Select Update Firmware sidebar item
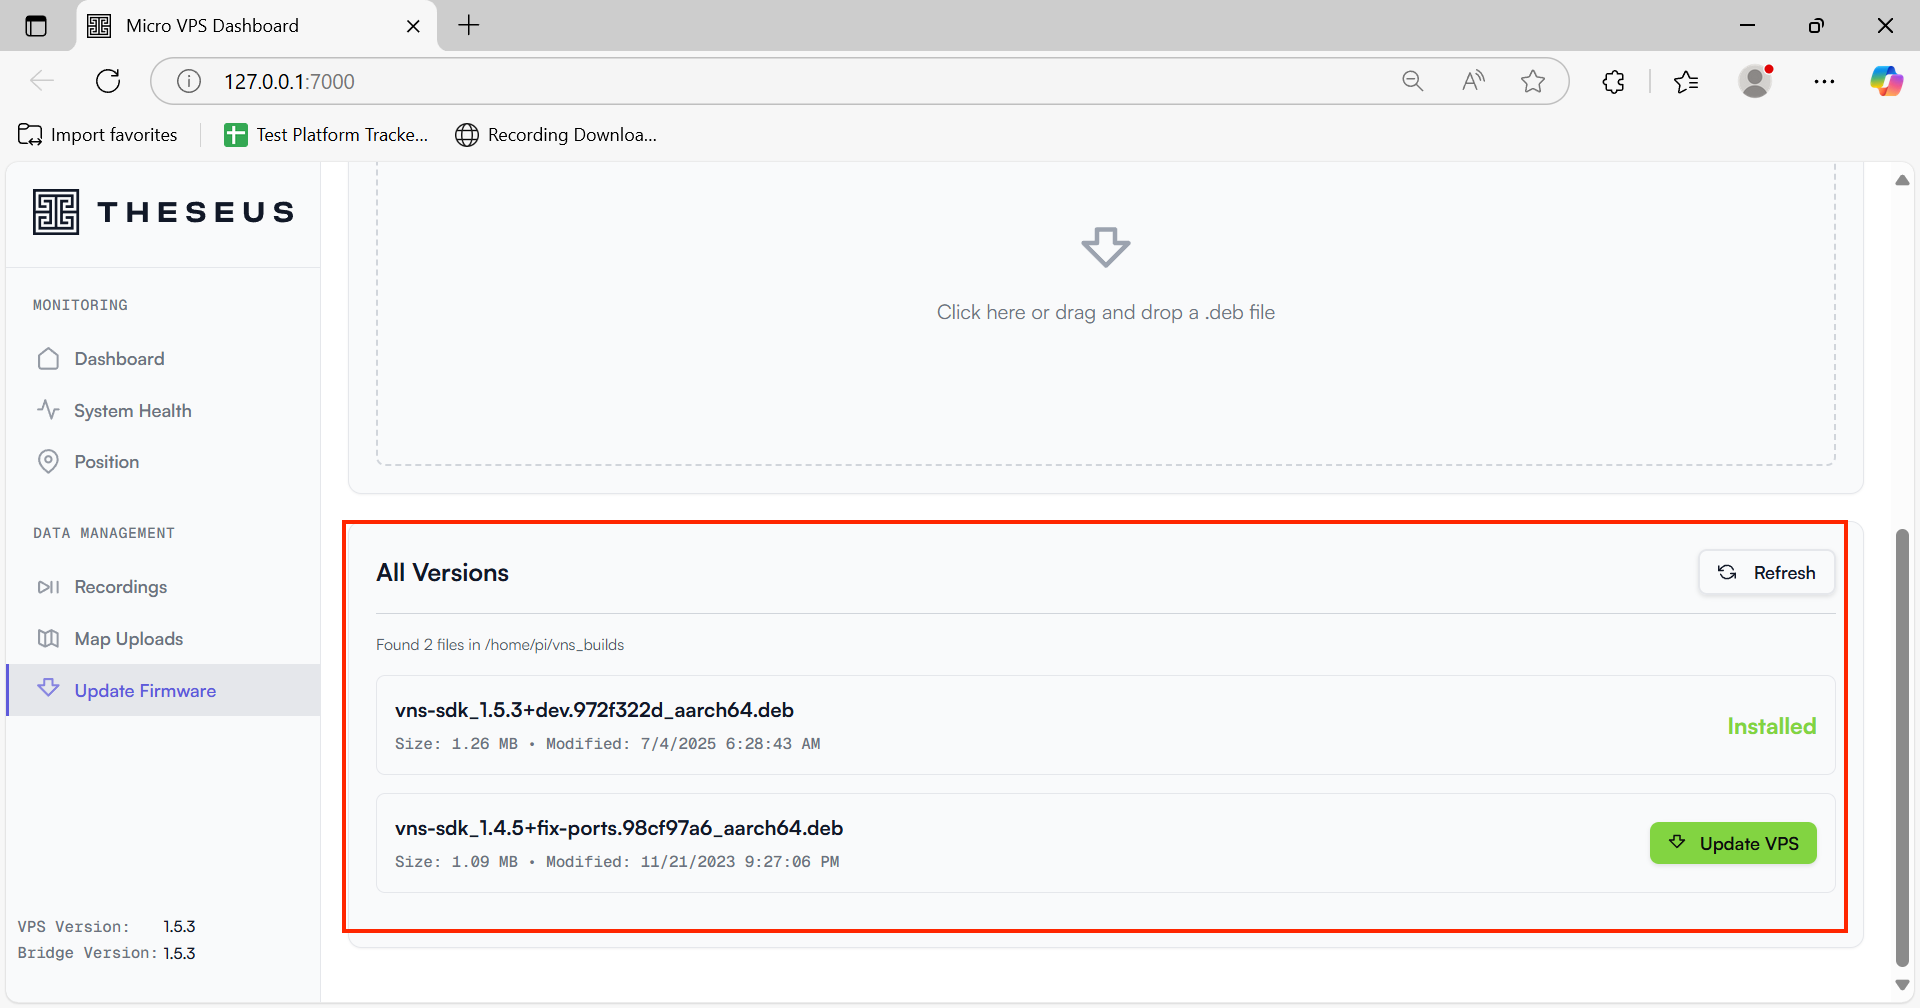 (145, 691)
